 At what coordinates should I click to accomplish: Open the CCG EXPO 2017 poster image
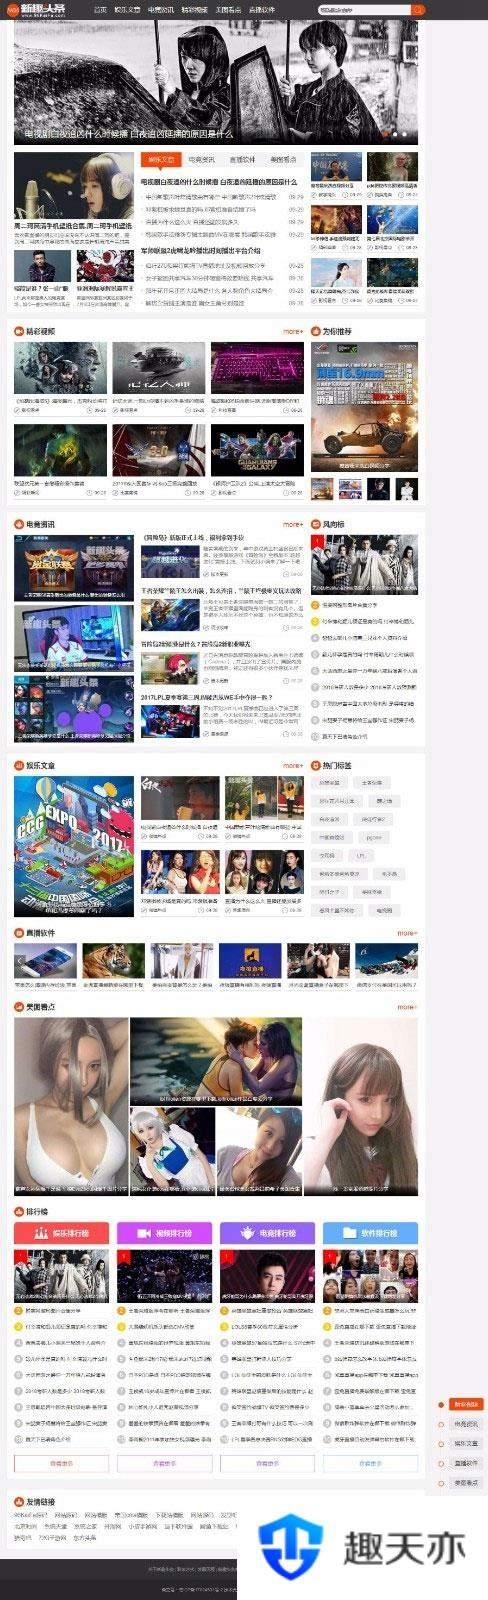point(74,846)
